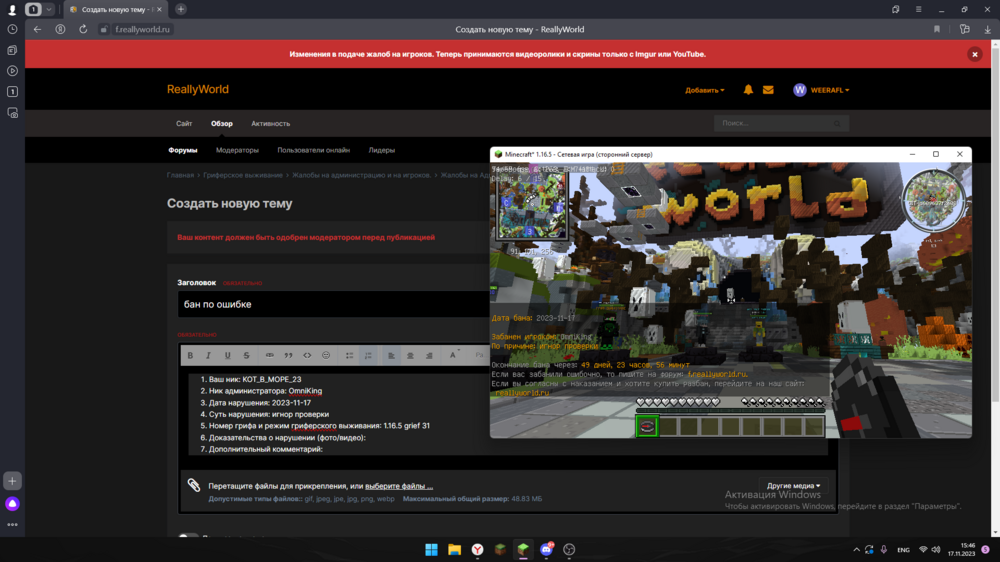Screen dimensions: 1000x562
Task: Open the Жалобы на администрацию и на игроков breadcrumb
Action: [362, 175]
